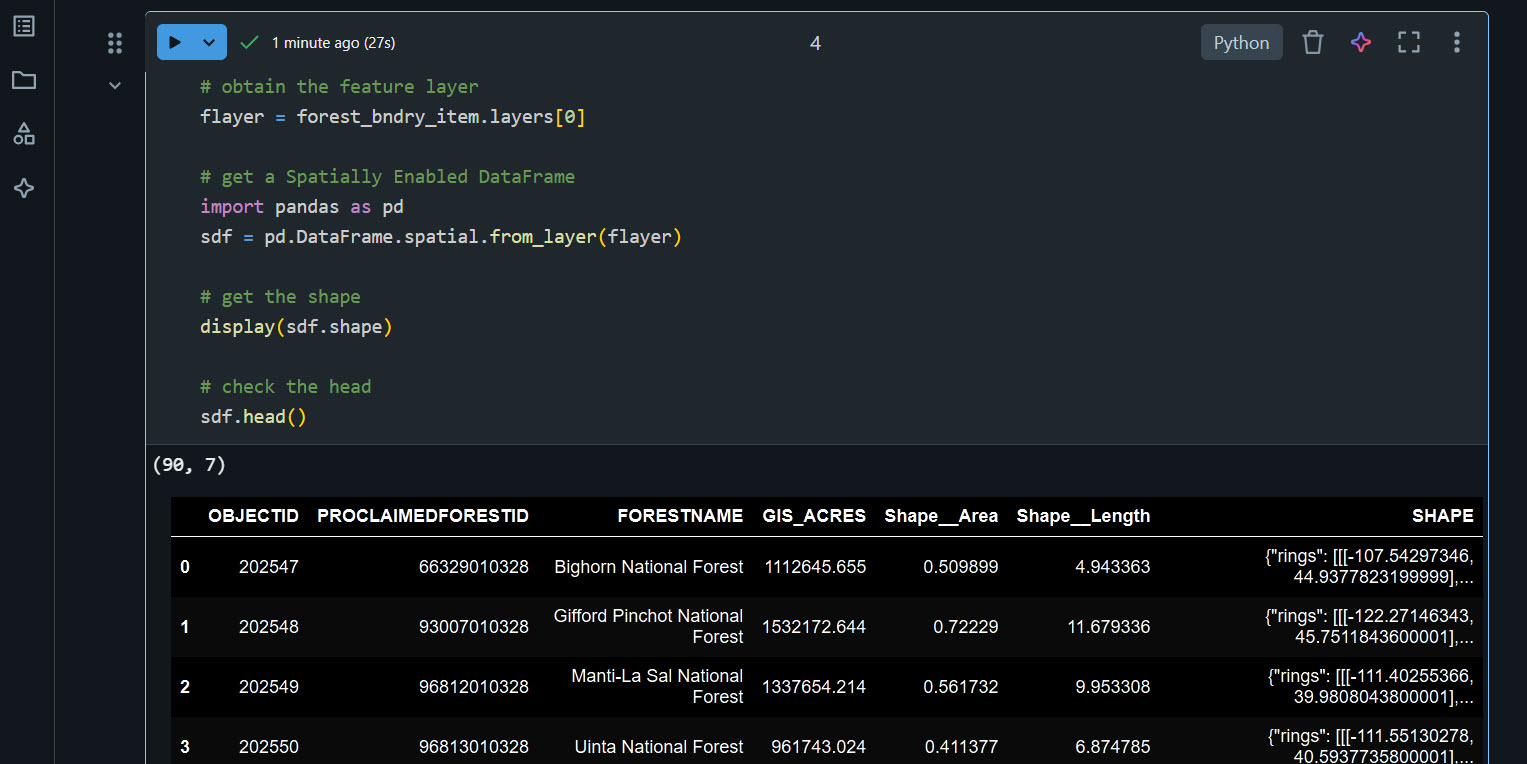Delete the cell using the trash icon
1527x764 pixels.
[1313, 42]
